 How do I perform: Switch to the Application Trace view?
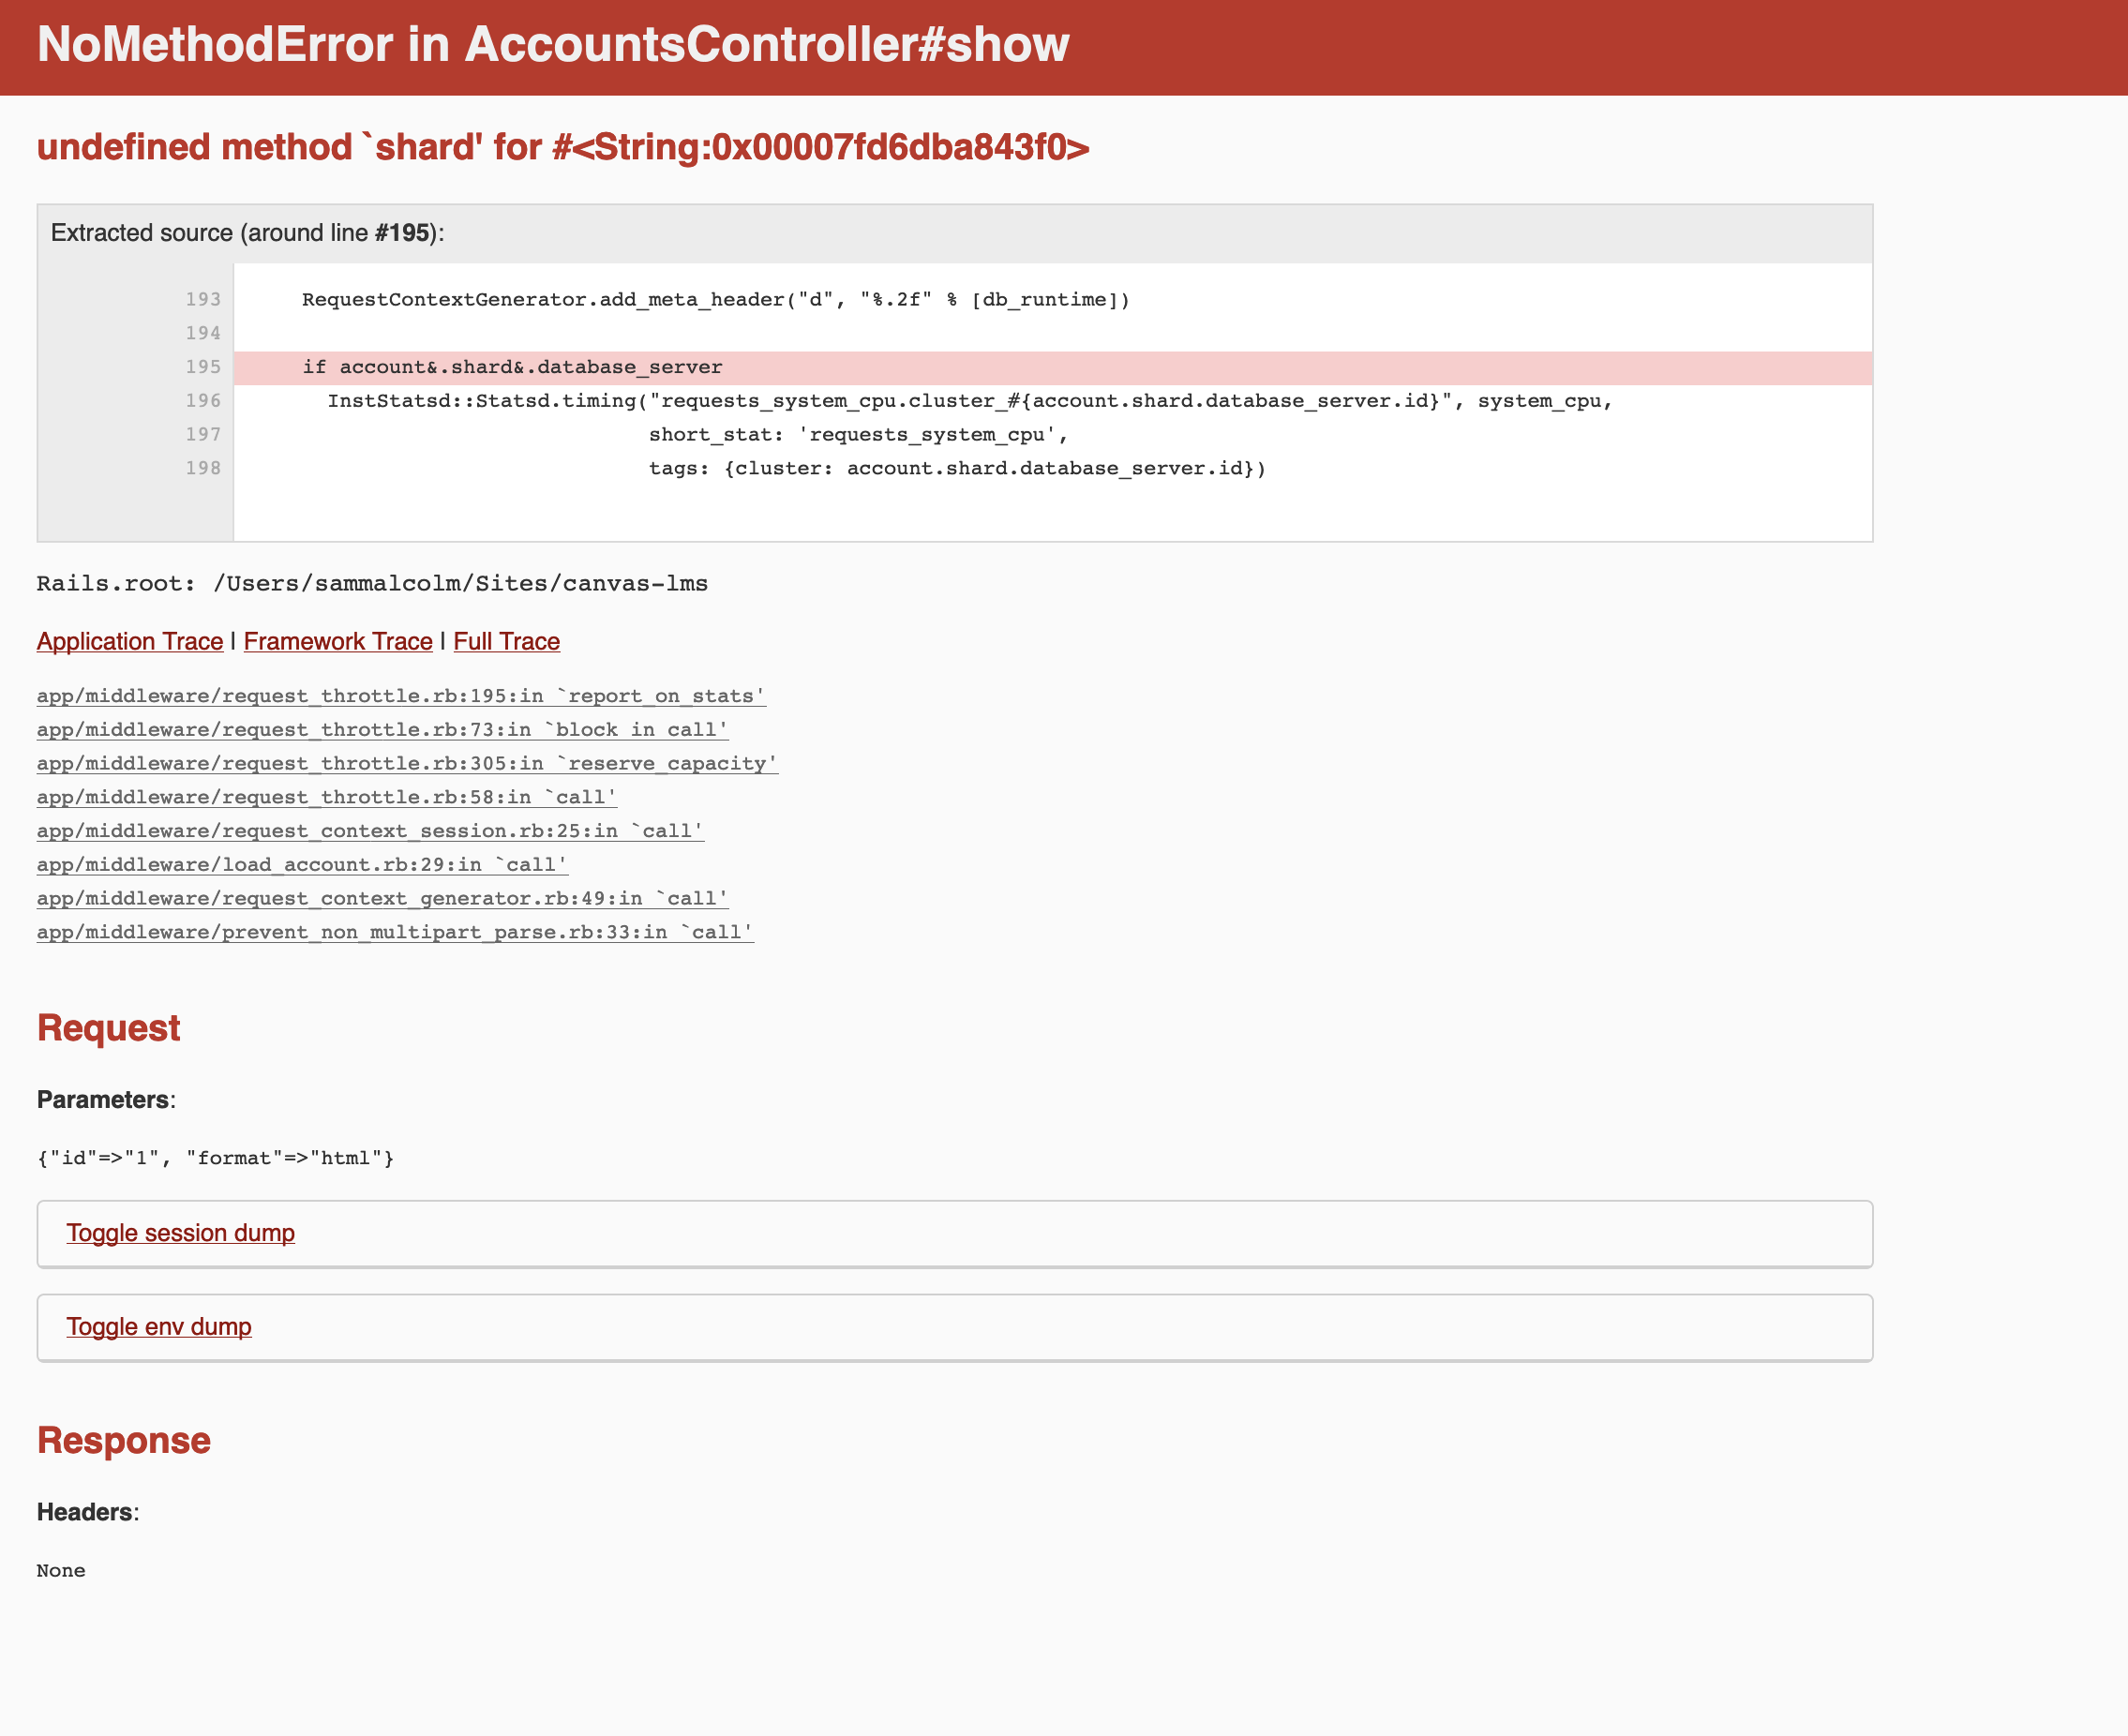tap(129, 641)
